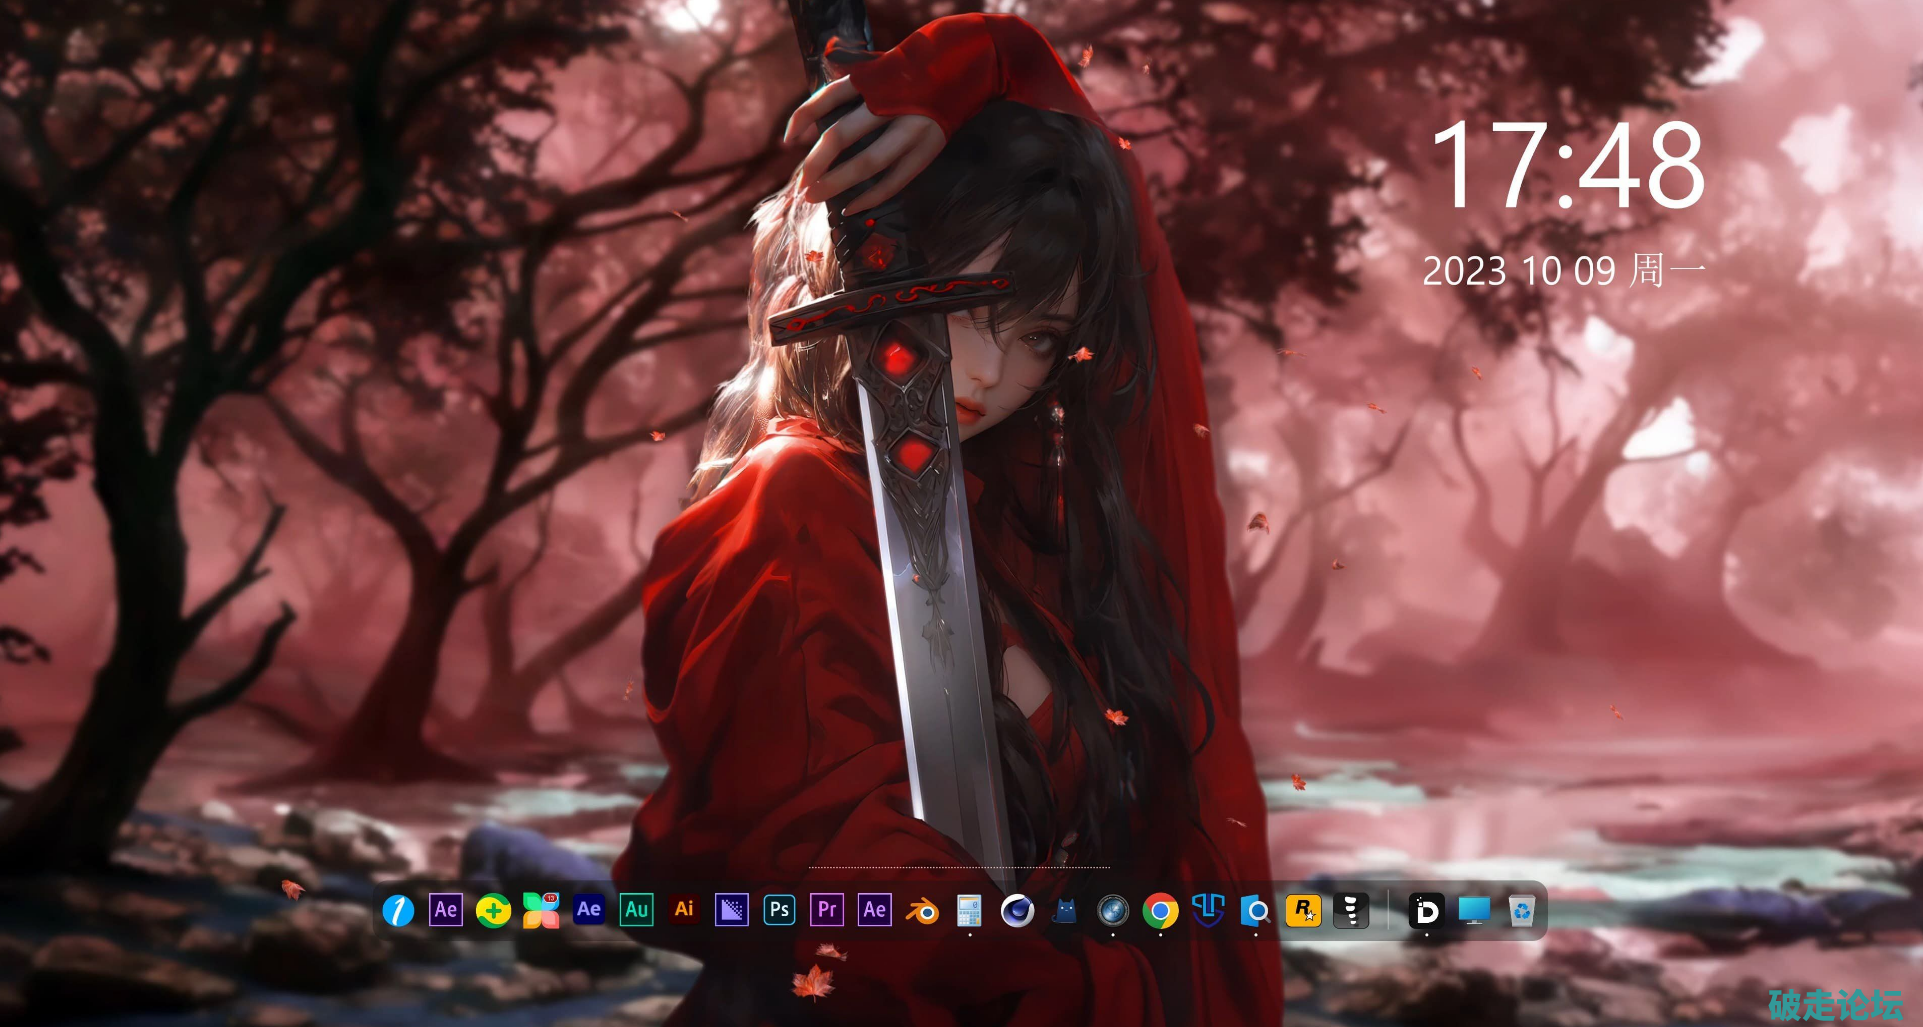Open Adobe Media Encoder
The image size is (1923, 1027).
[732, 910]
